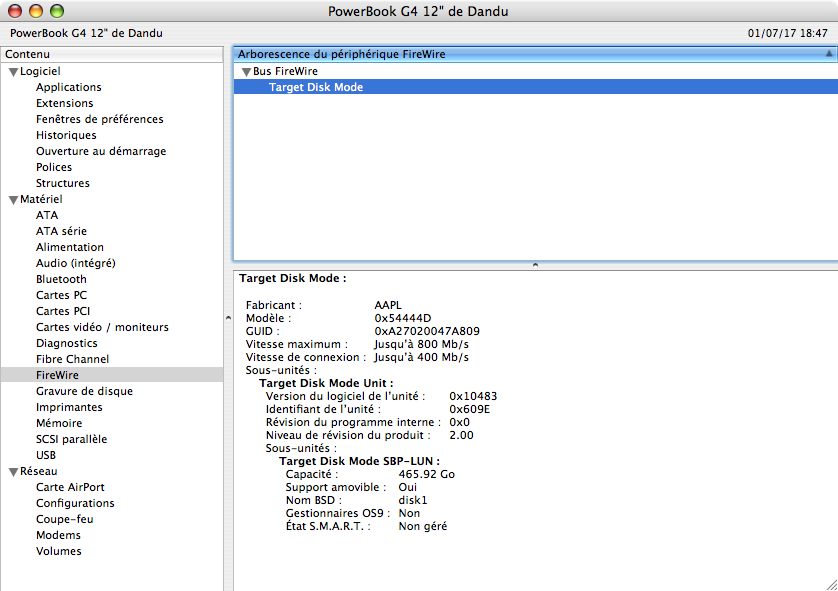Collapse the Matériel section triangle
The image size is (838, 591).
(x=14, y=200)
